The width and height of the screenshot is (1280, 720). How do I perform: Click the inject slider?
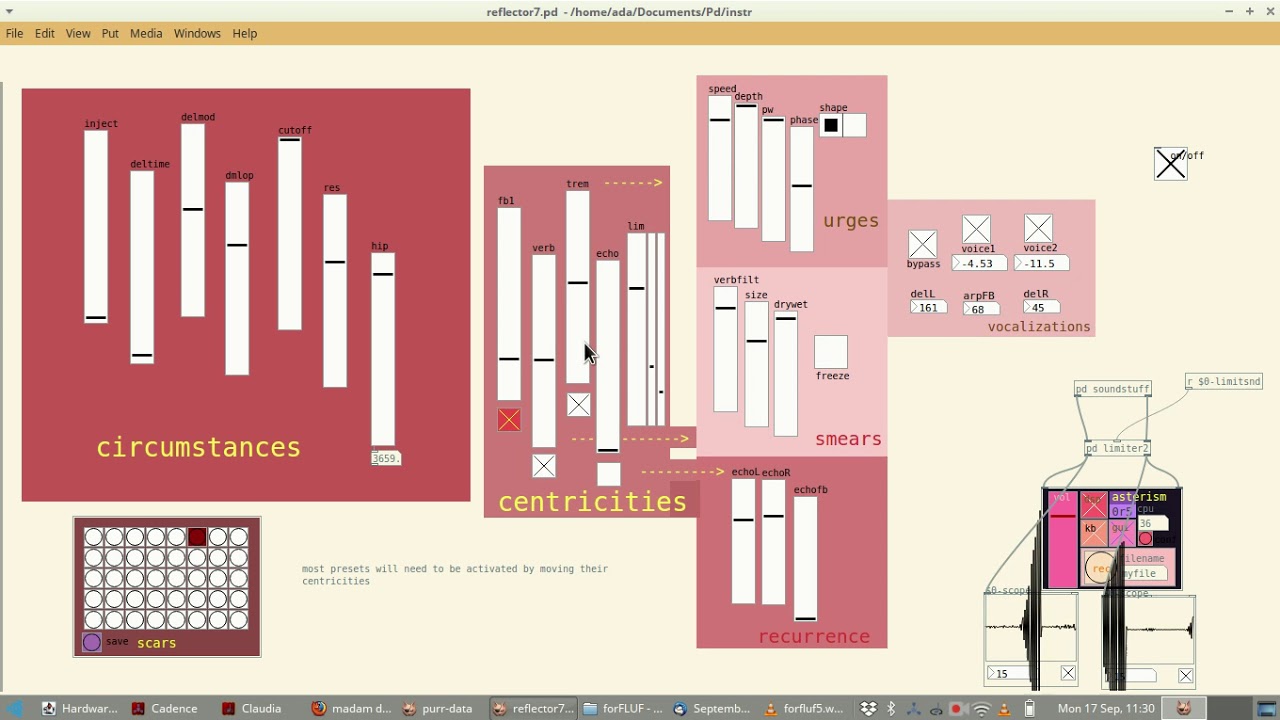point(96,227)
